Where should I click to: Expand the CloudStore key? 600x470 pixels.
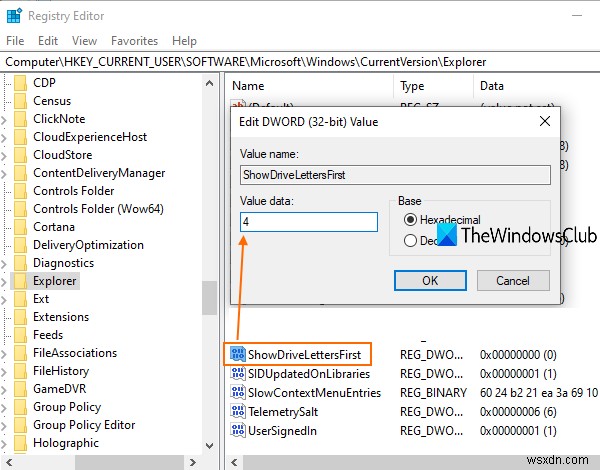[4, 155]
